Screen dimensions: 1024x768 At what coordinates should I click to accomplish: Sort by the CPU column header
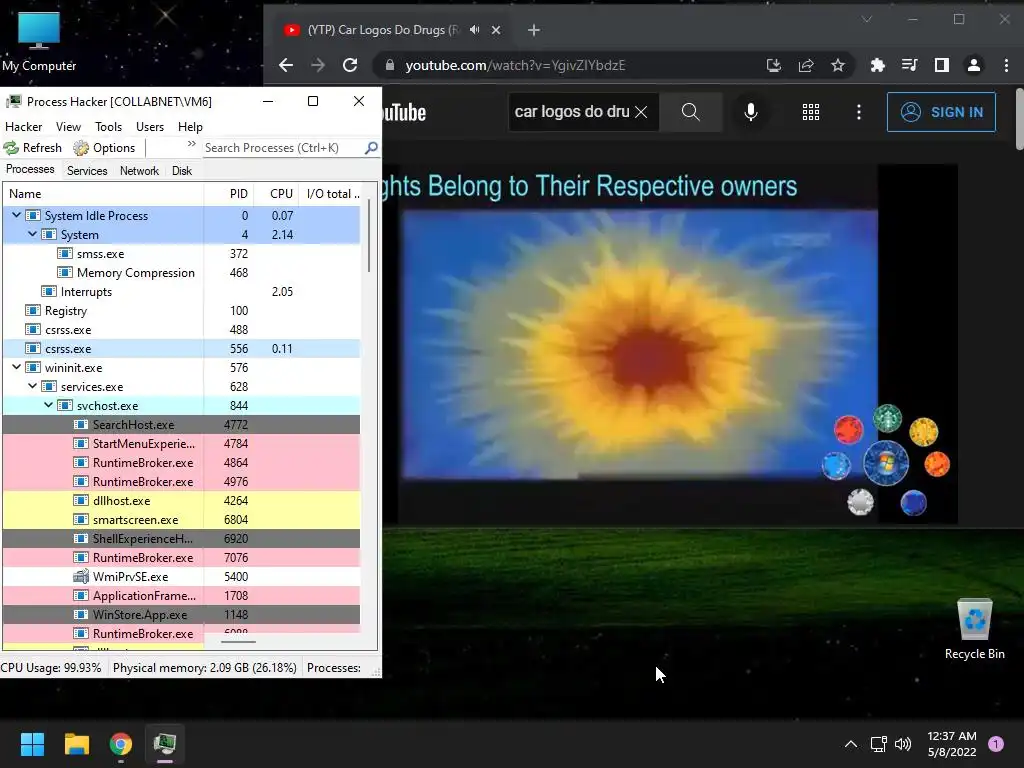pos(277,194)
